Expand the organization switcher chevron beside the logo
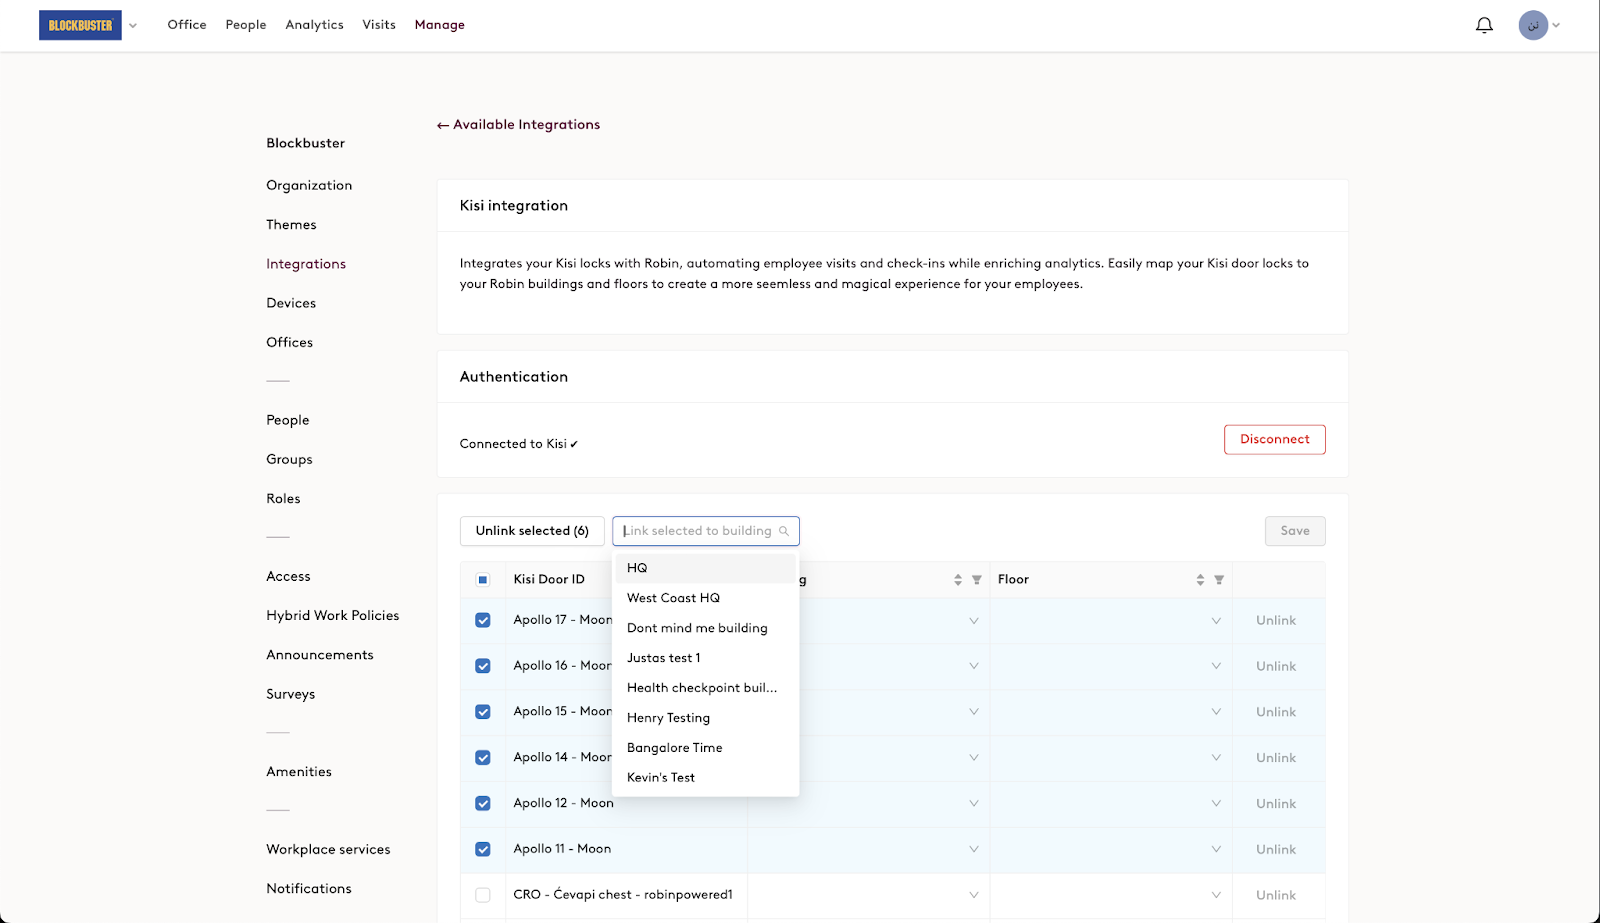Screen dimensions: 1600x923 point(133,25)
